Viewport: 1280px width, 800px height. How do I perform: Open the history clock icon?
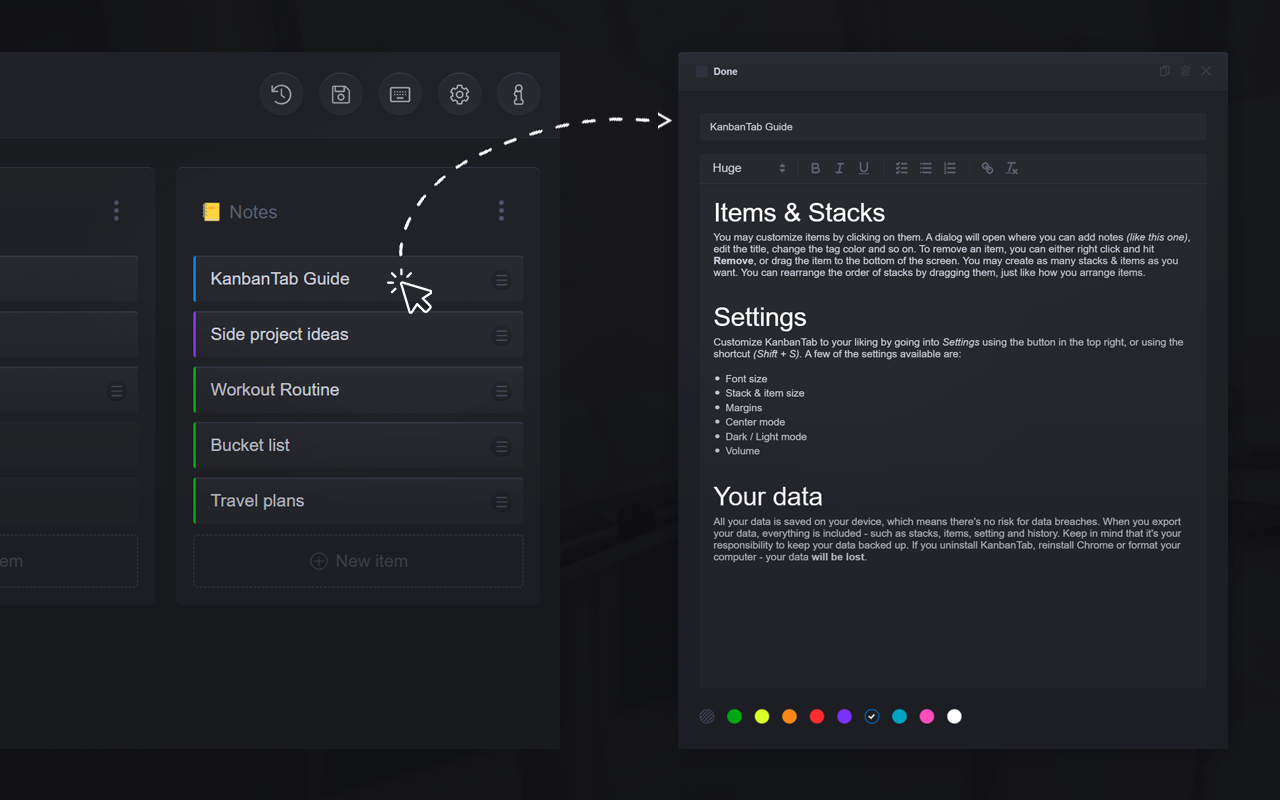281,95
